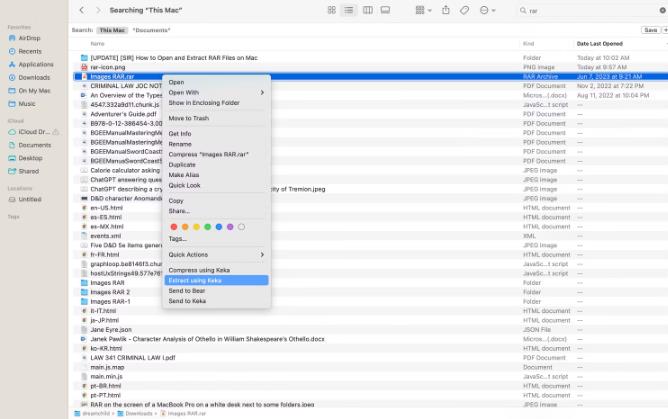
Task: Go back with the left chevron
Action: pyautogui.click(x=81, y=10)
